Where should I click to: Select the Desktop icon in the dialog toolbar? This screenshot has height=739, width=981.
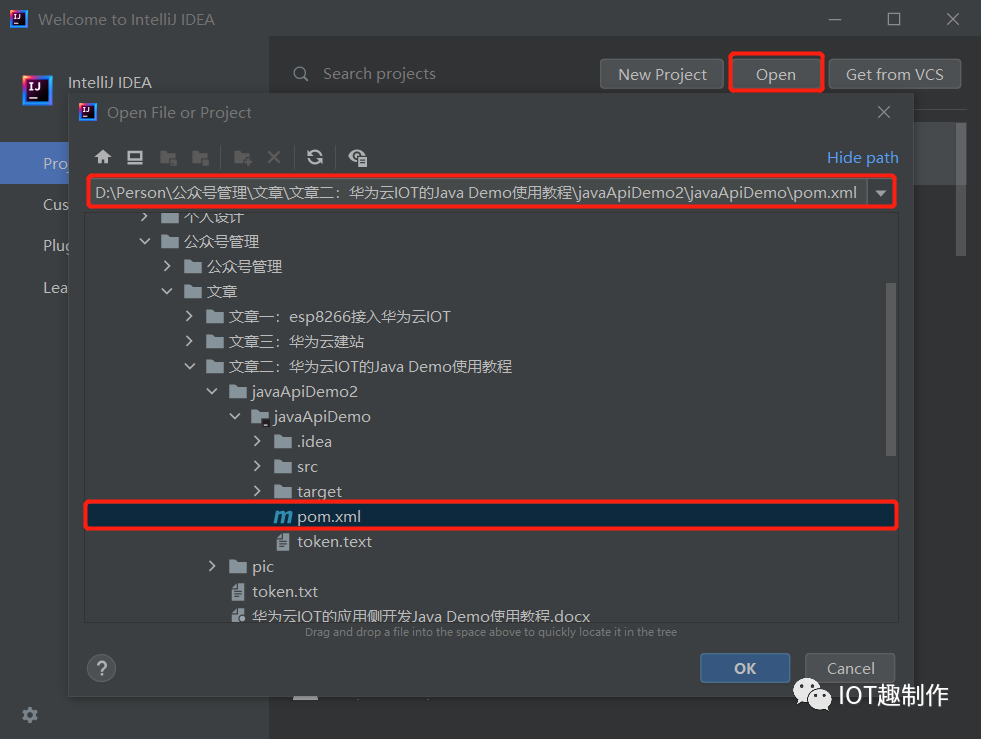[133, 157]
